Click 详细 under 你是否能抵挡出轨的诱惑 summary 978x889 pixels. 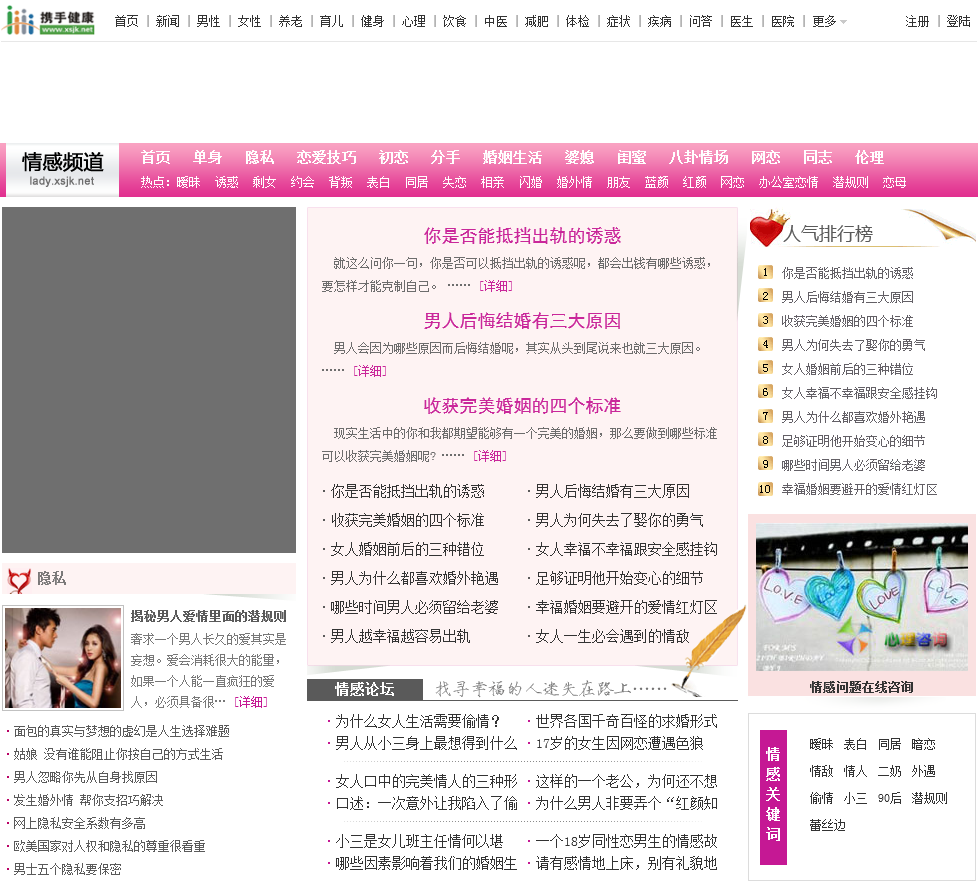[496, 286]
